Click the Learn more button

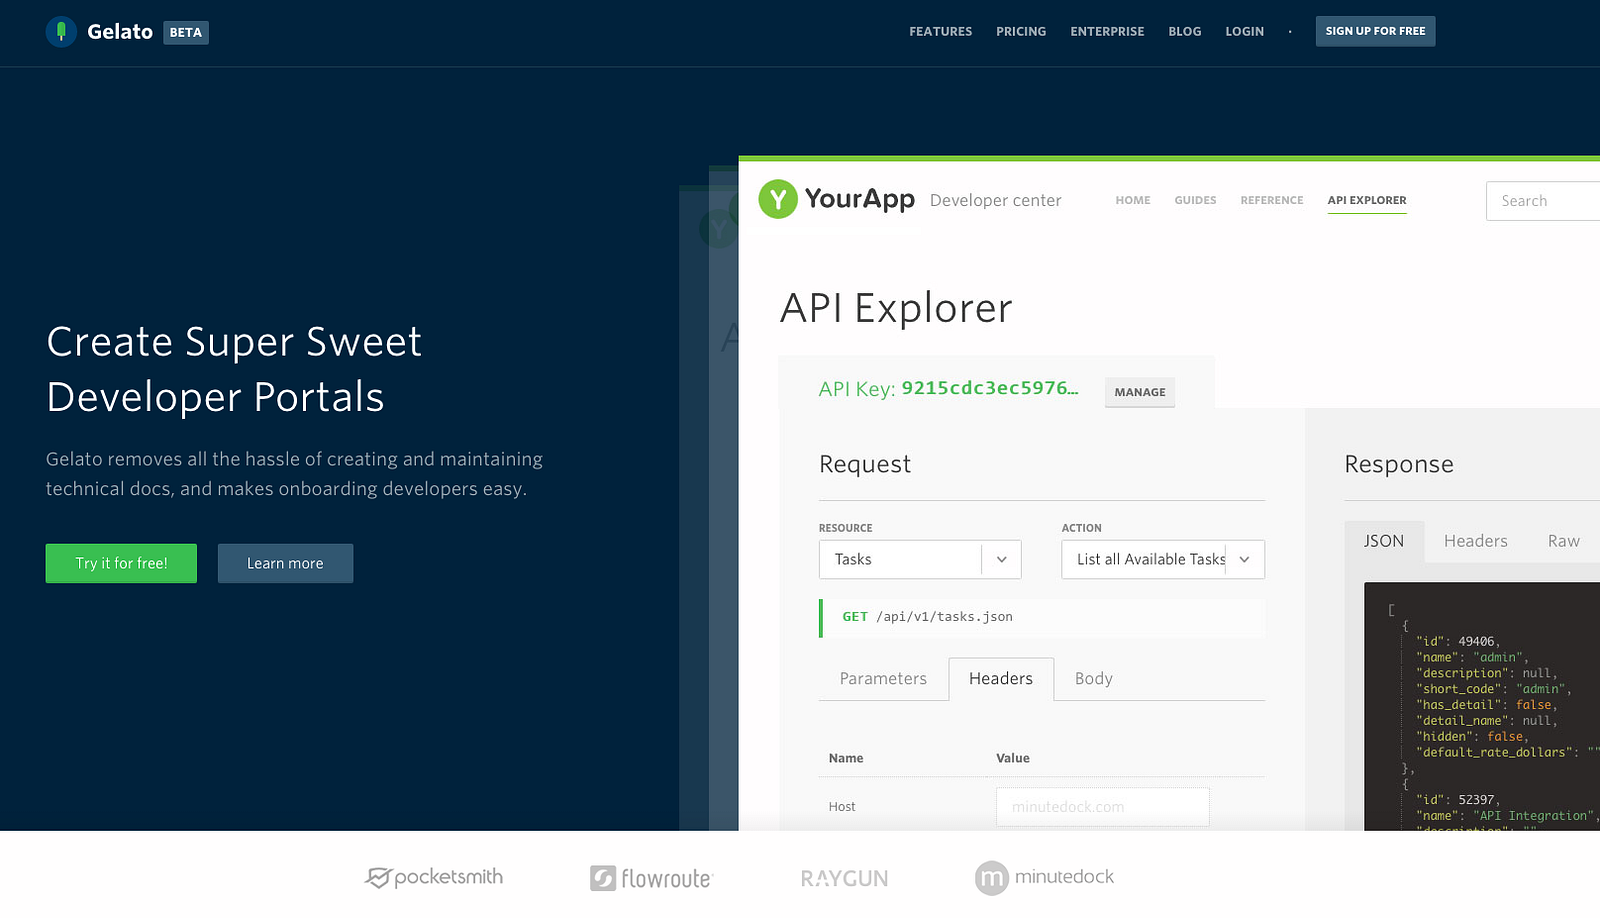(x=285, y=563)
